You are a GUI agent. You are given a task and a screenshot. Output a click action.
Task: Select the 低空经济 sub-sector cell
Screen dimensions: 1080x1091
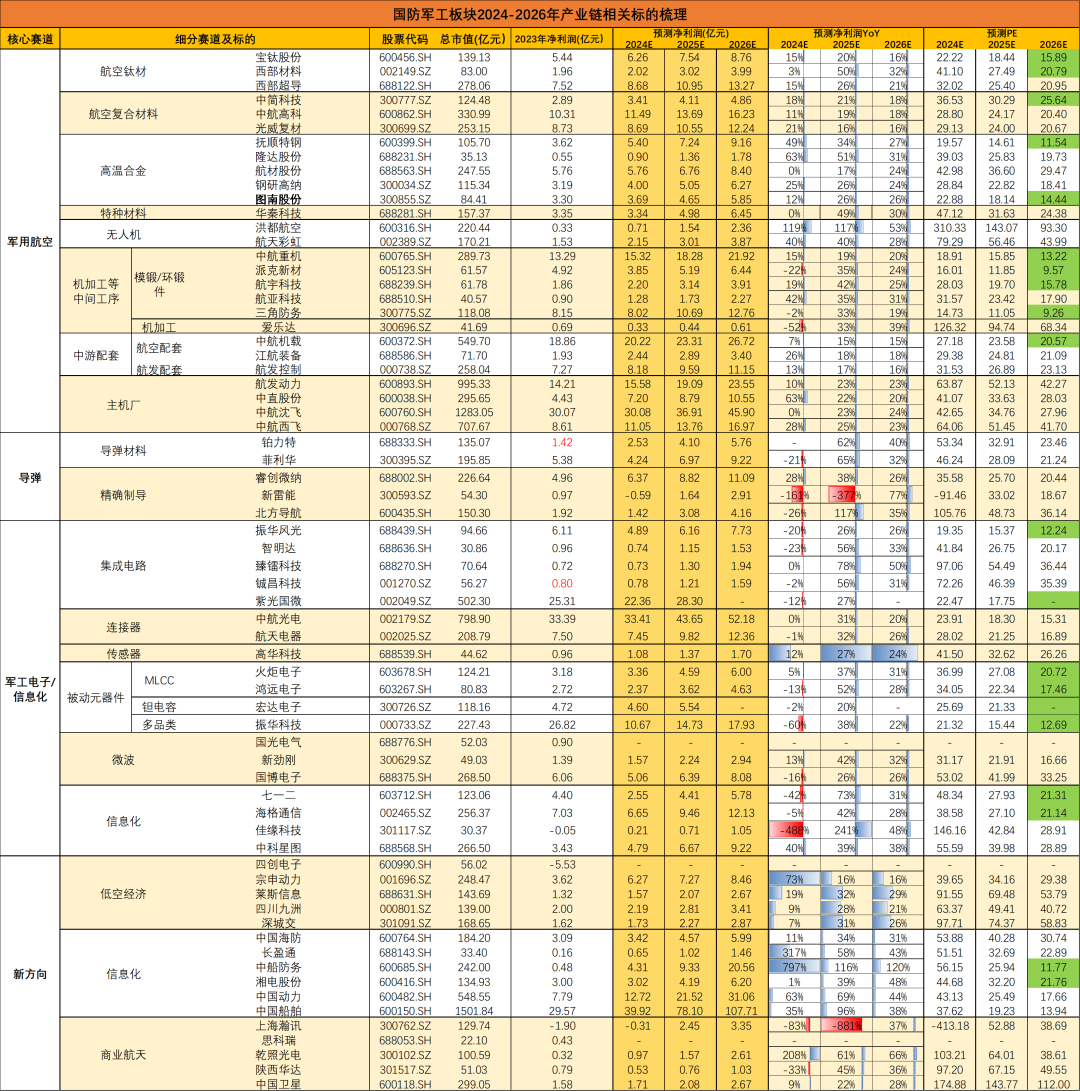click(x=123, y=893)
